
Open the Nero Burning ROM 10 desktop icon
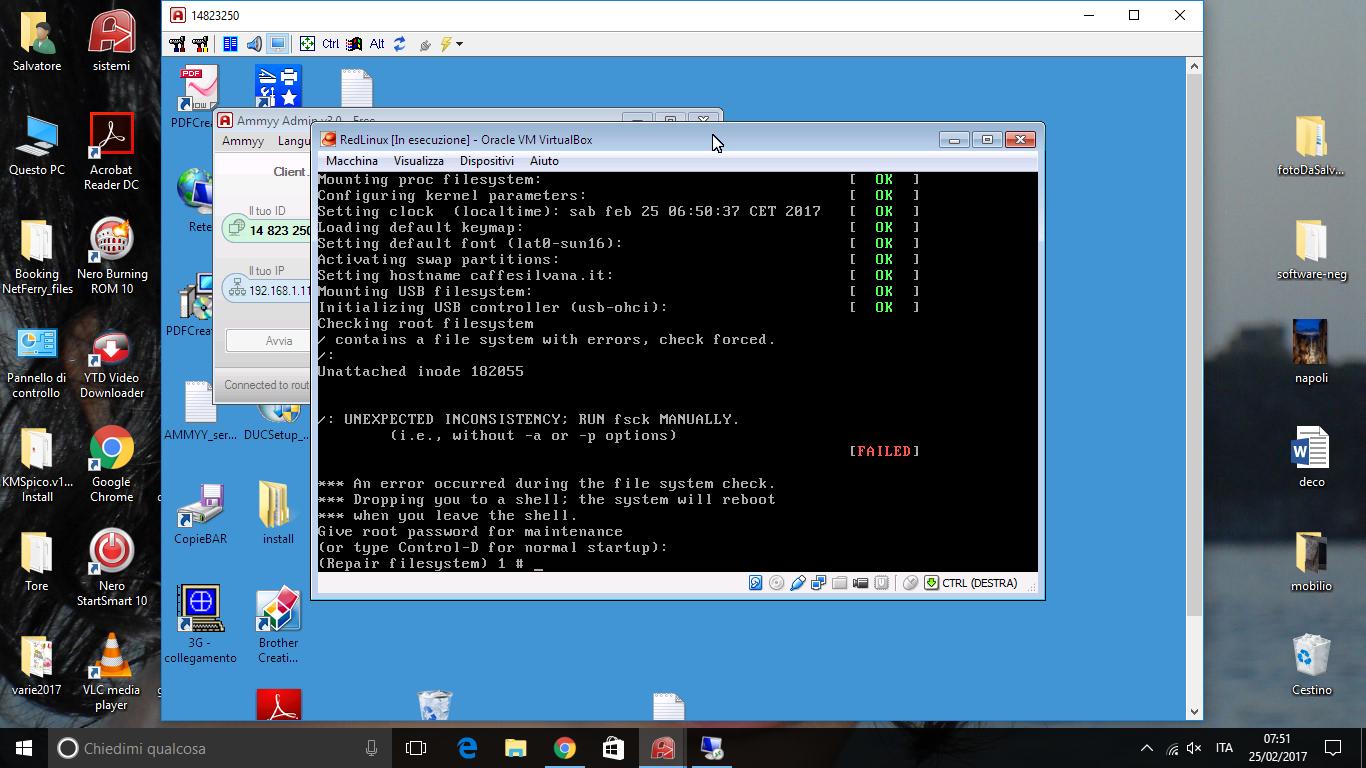click(x=111, y=256)
